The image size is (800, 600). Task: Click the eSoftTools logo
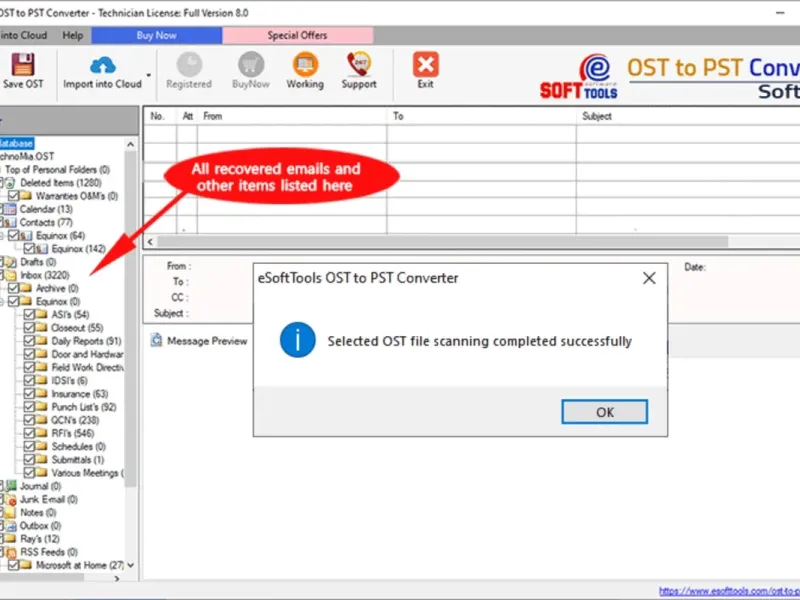[579, 77]
